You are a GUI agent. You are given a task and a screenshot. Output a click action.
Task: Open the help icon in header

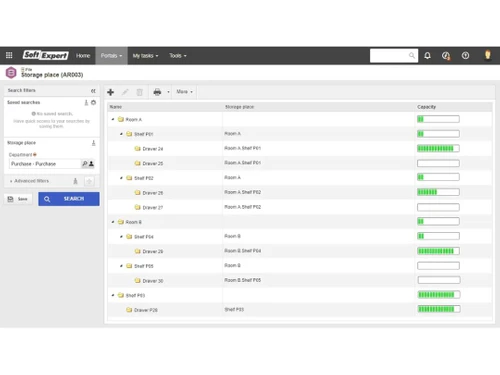coord(465,55)
